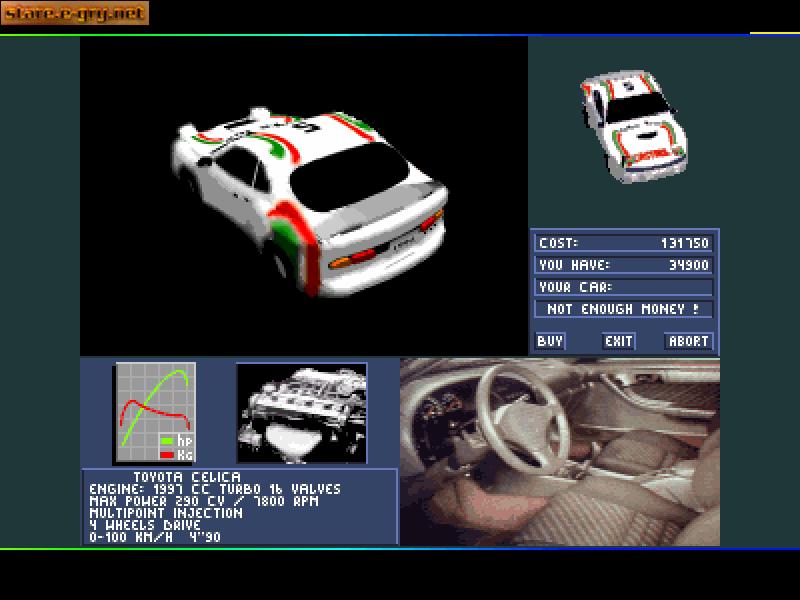Click the EXIT button
Viewport: 800px width, 600px height.
point(618,341)
